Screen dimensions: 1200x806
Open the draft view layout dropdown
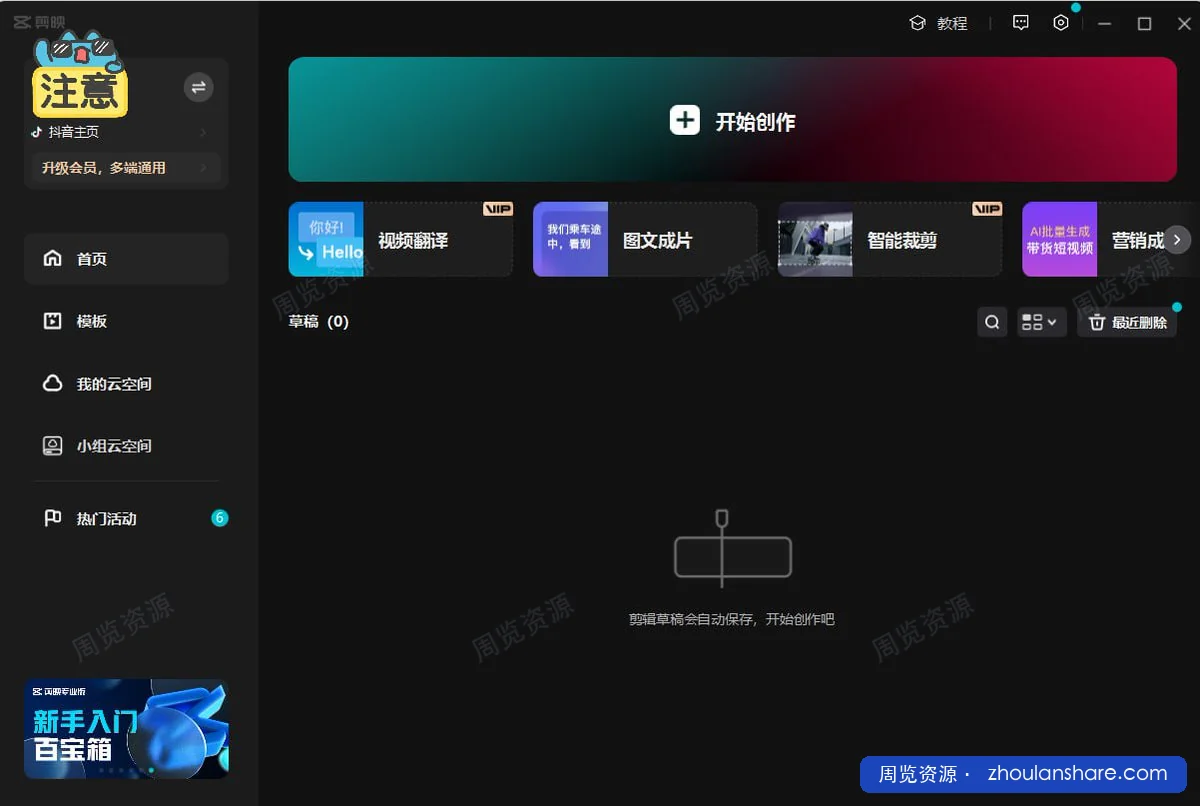tap(1042, 322)
